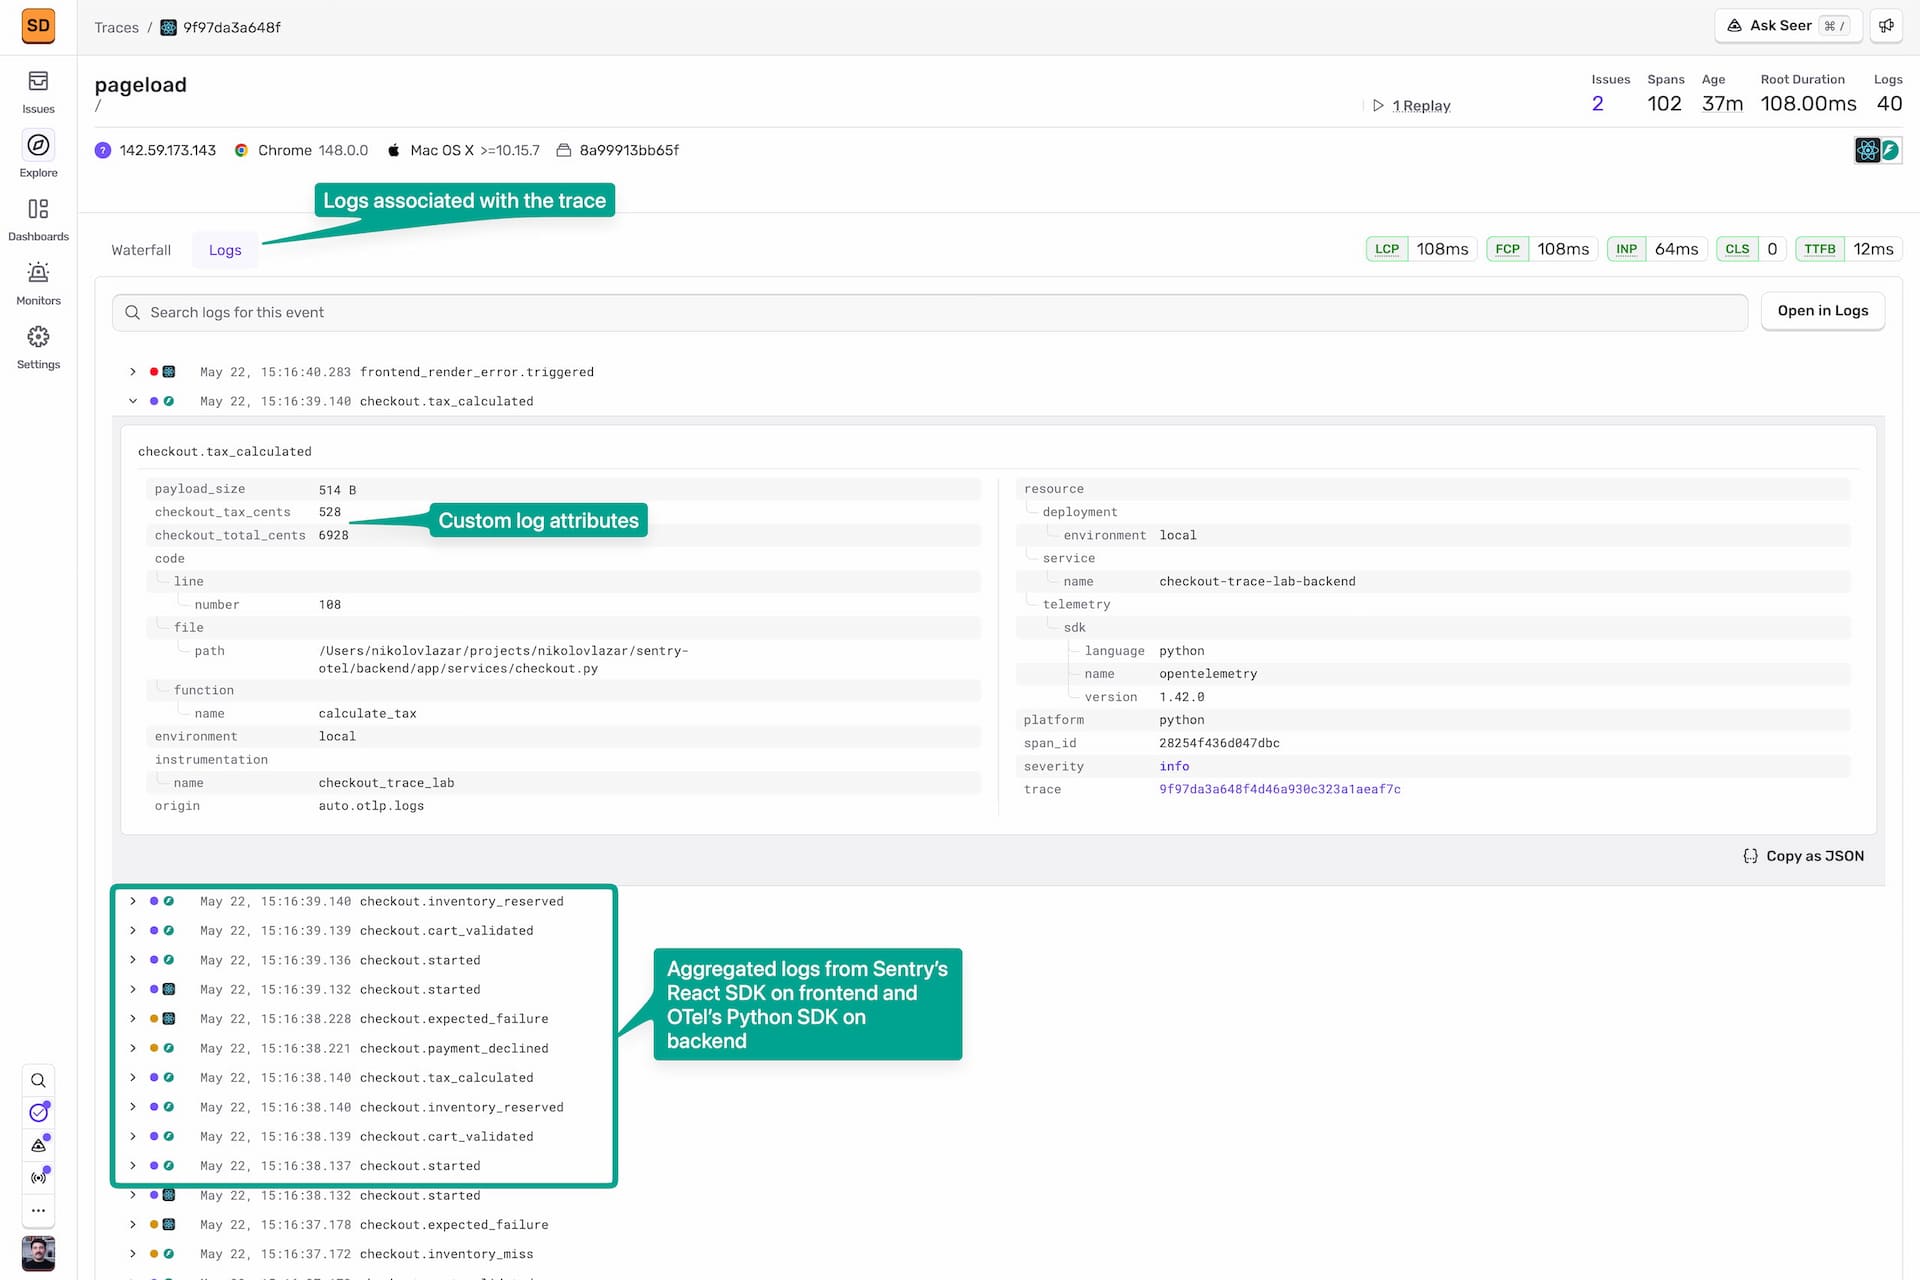Click the LCP vital badge

point(1421,249)
